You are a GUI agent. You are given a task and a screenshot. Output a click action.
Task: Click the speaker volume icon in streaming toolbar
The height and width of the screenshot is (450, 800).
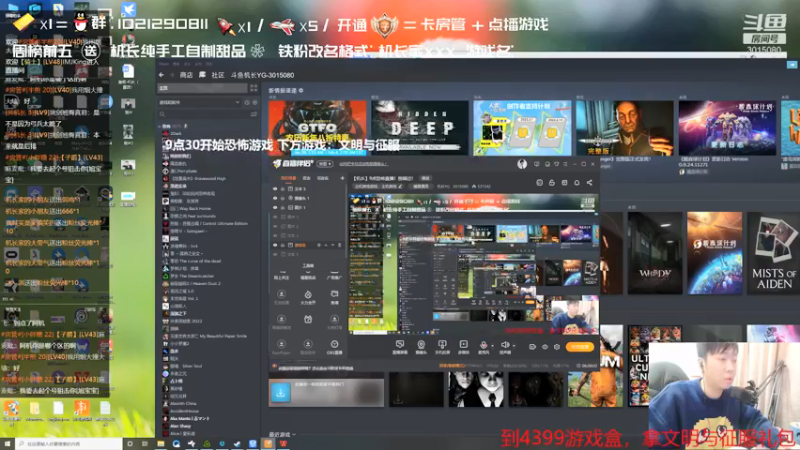(504, 345)
